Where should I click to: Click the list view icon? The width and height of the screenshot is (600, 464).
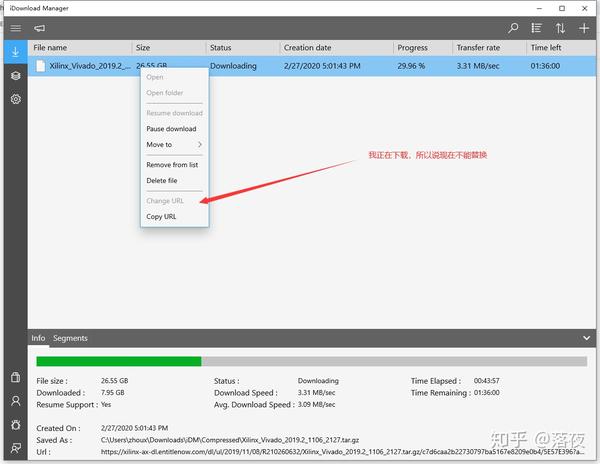click(536, 28)
